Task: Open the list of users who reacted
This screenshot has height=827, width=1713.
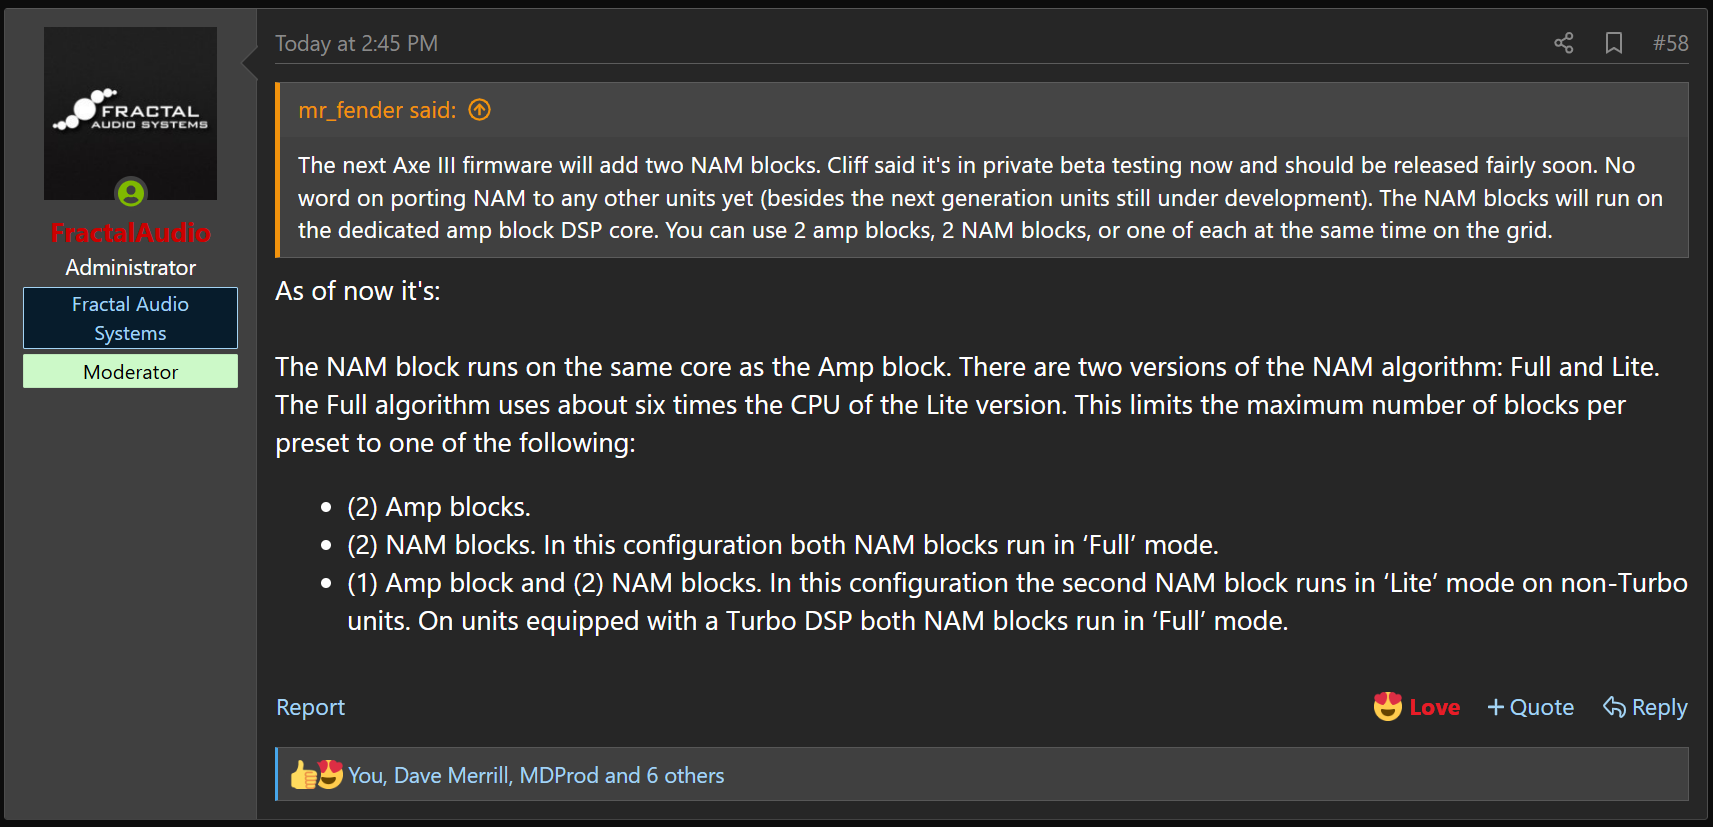Action: coord(536,775)
